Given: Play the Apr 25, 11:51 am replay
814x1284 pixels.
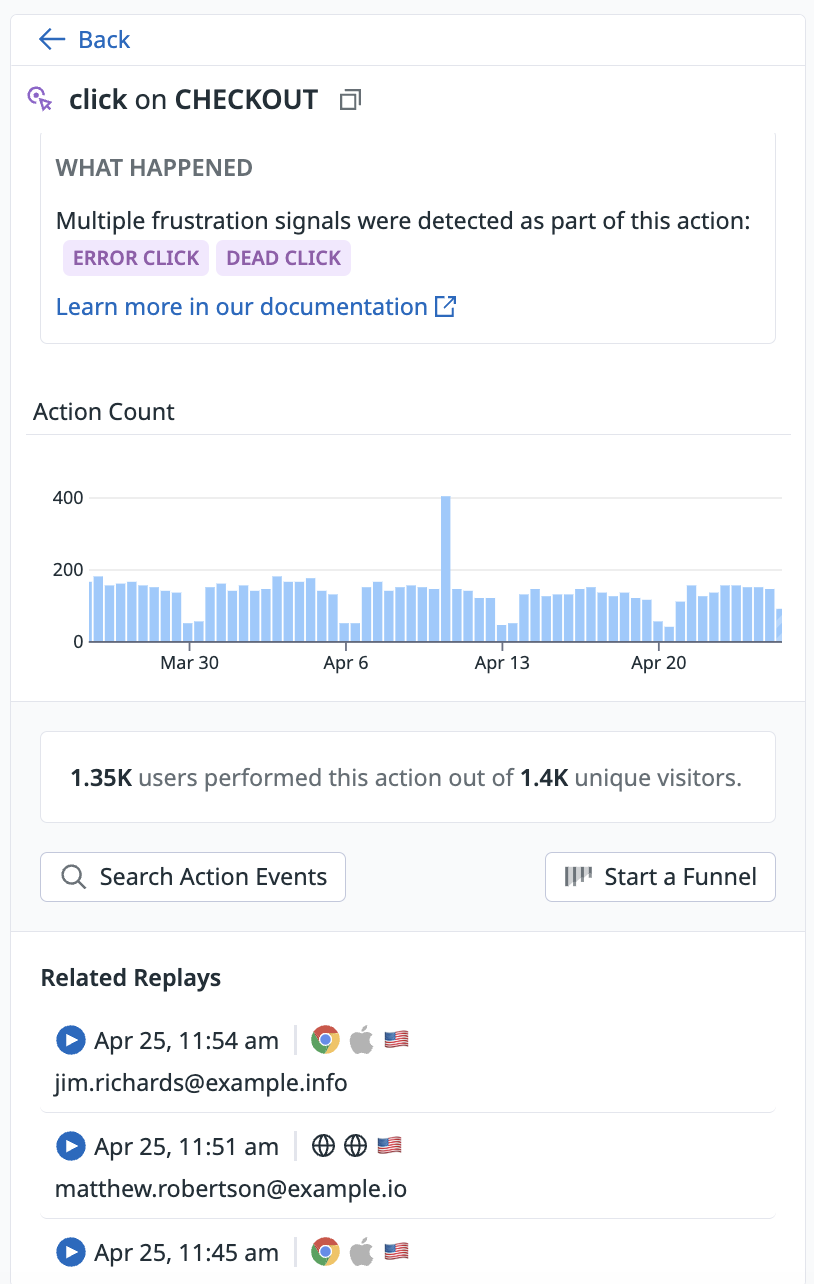Looking at the screenshot, I should 70,1146.
